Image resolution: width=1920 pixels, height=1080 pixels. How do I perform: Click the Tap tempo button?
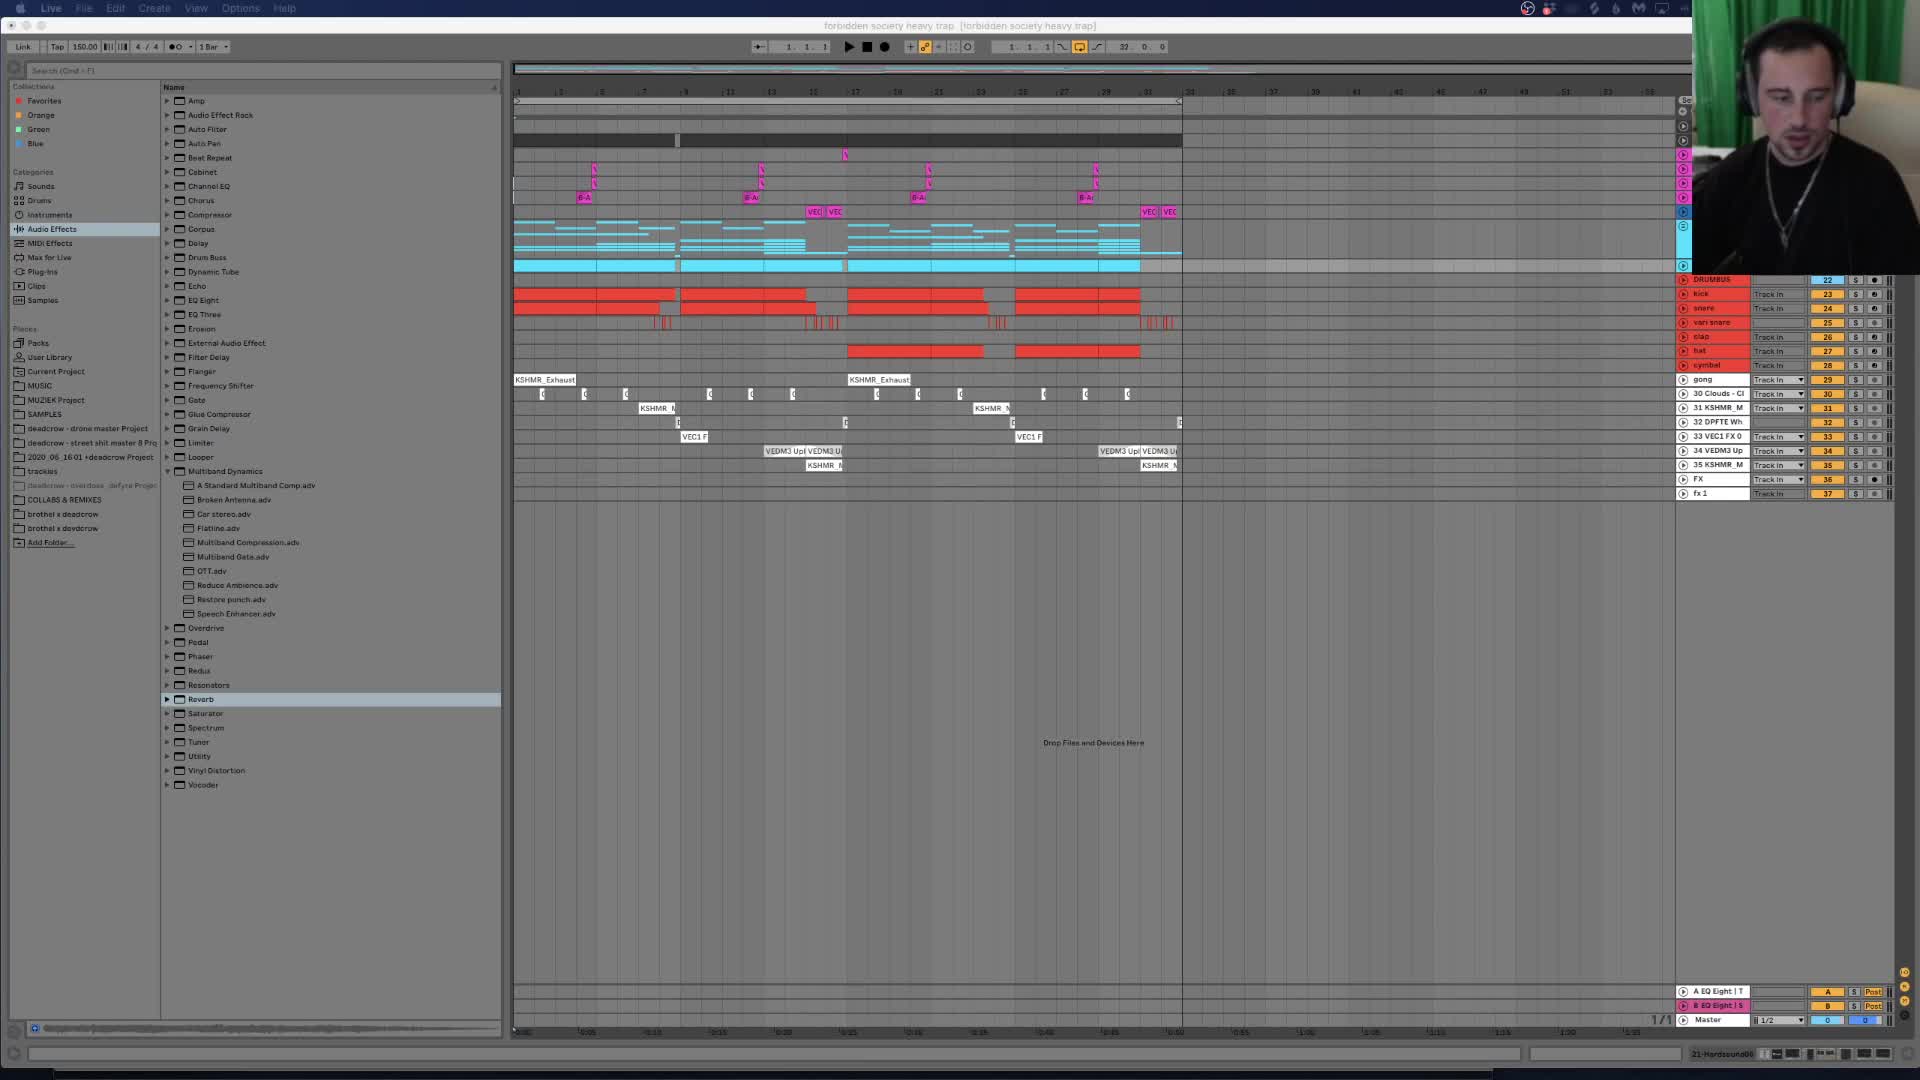[x=57, y=47]
